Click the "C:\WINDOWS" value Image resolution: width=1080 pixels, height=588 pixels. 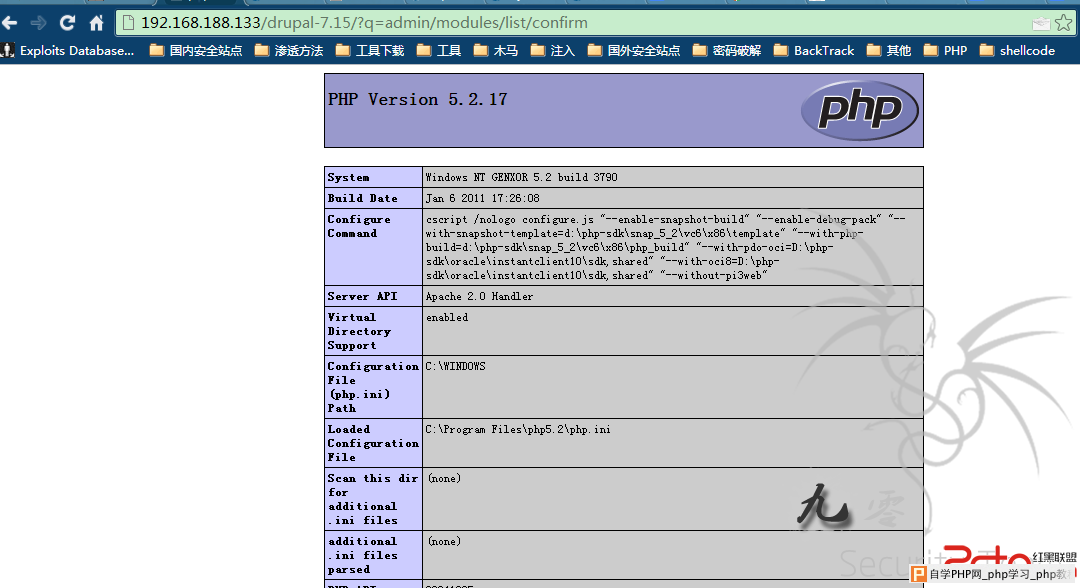pyautogui.click(x=455, y=366)
